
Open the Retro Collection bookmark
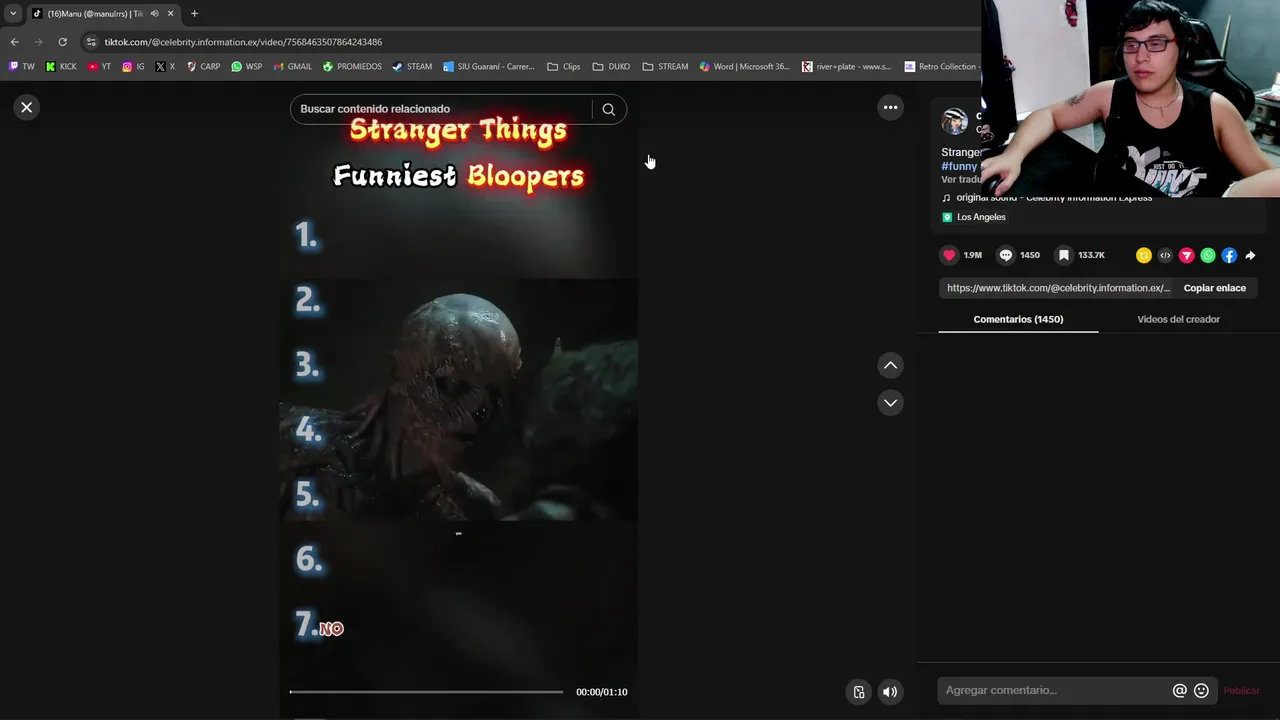click(x=941, y=67)
